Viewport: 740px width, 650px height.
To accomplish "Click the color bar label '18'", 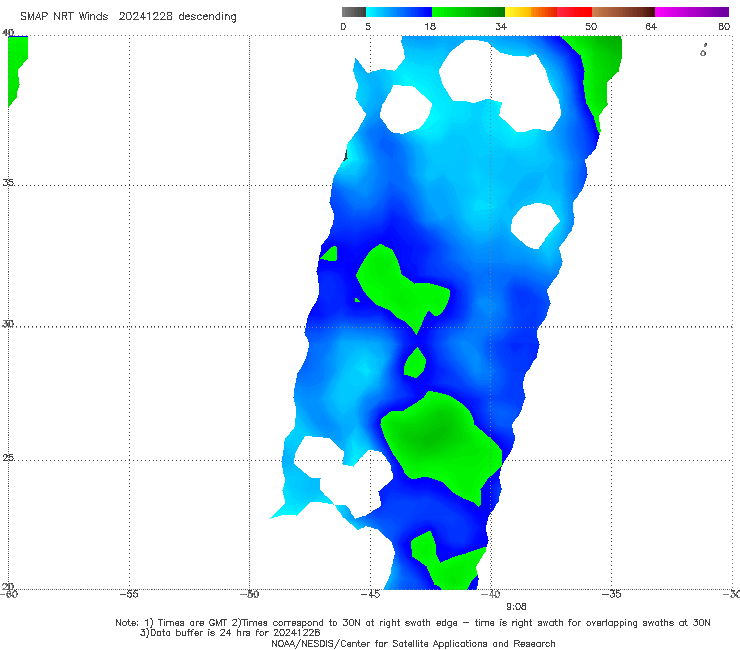I will 430,26.
